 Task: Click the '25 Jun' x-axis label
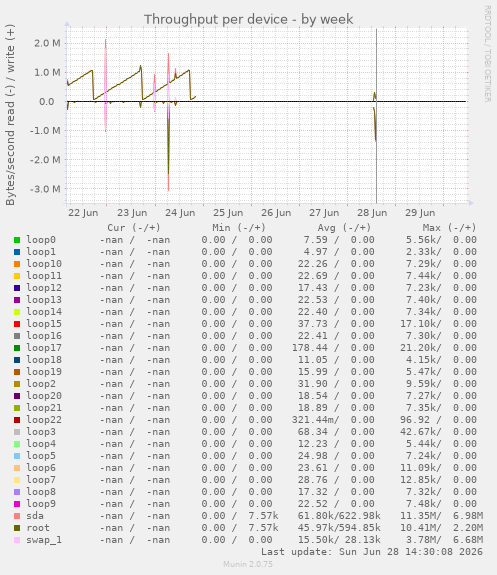coord(228,213)
